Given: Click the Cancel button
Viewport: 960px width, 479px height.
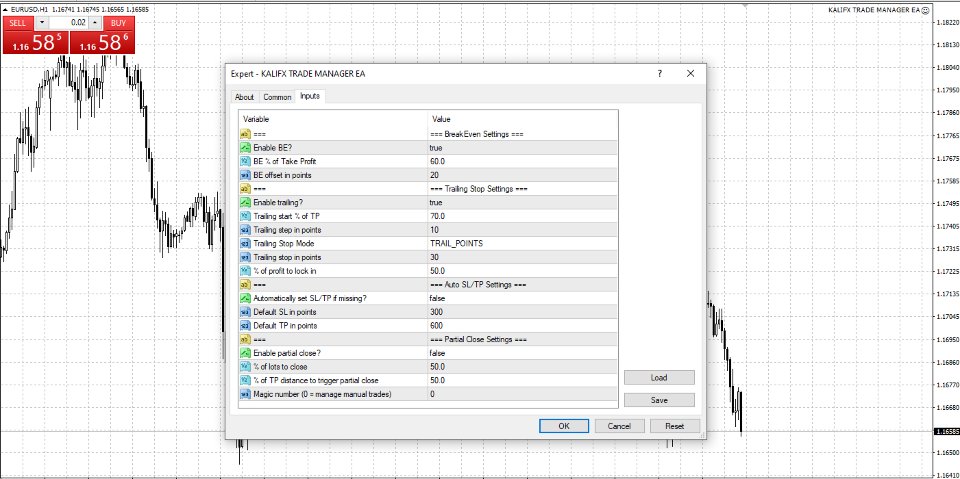Looking at the screenshot, I should pyautogui.click(x=620, y=426).
